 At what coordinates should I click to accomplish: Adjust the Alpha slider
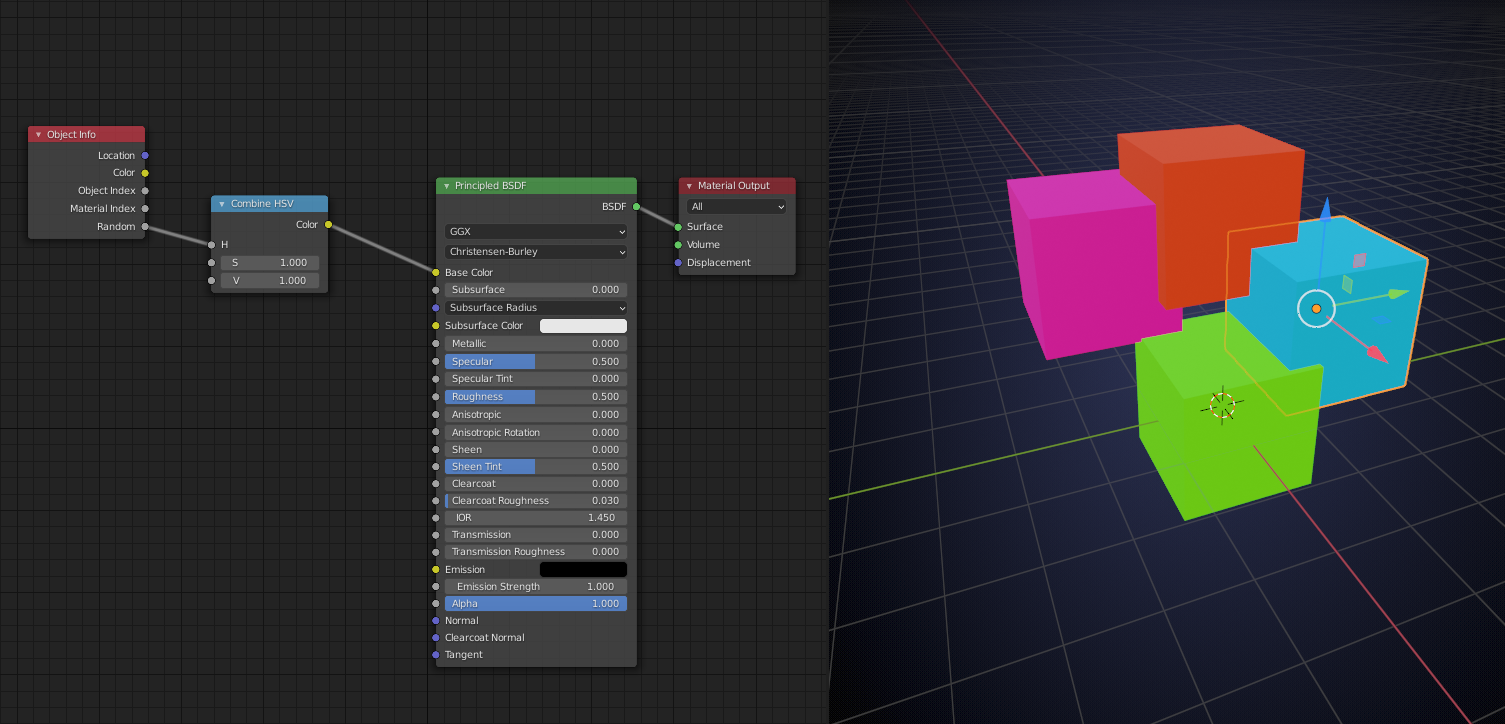[x=536, y=604]
